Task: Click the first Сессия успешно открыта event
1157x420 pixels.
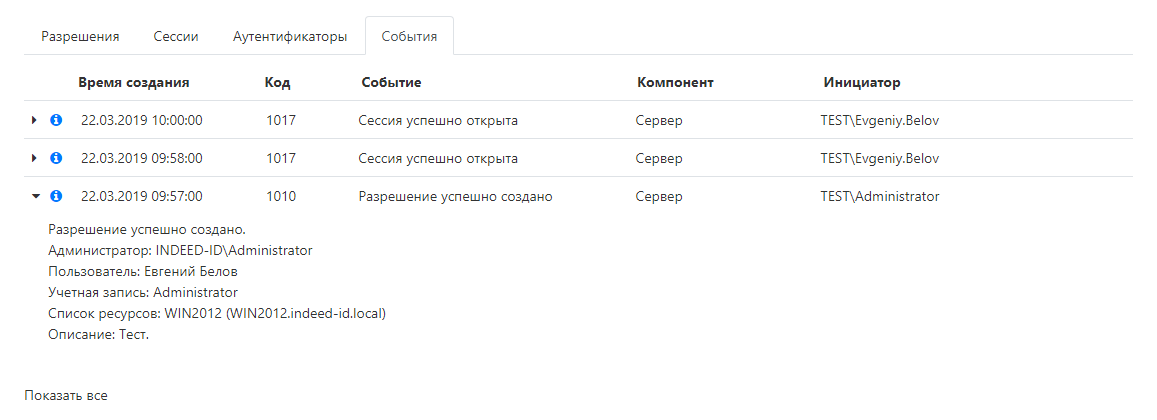Action: click(438, 120)
